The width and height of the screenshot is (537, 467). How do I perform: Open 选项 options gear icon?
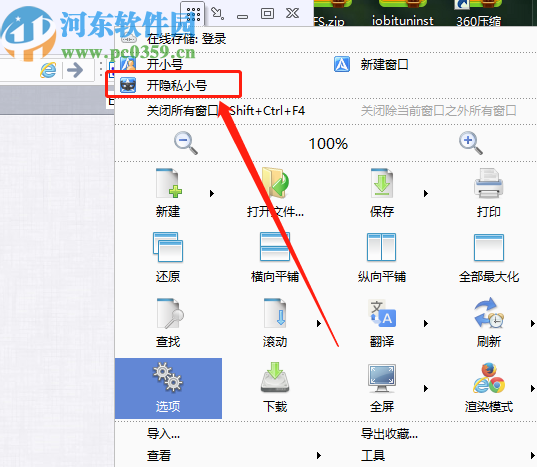coord(168,377)
